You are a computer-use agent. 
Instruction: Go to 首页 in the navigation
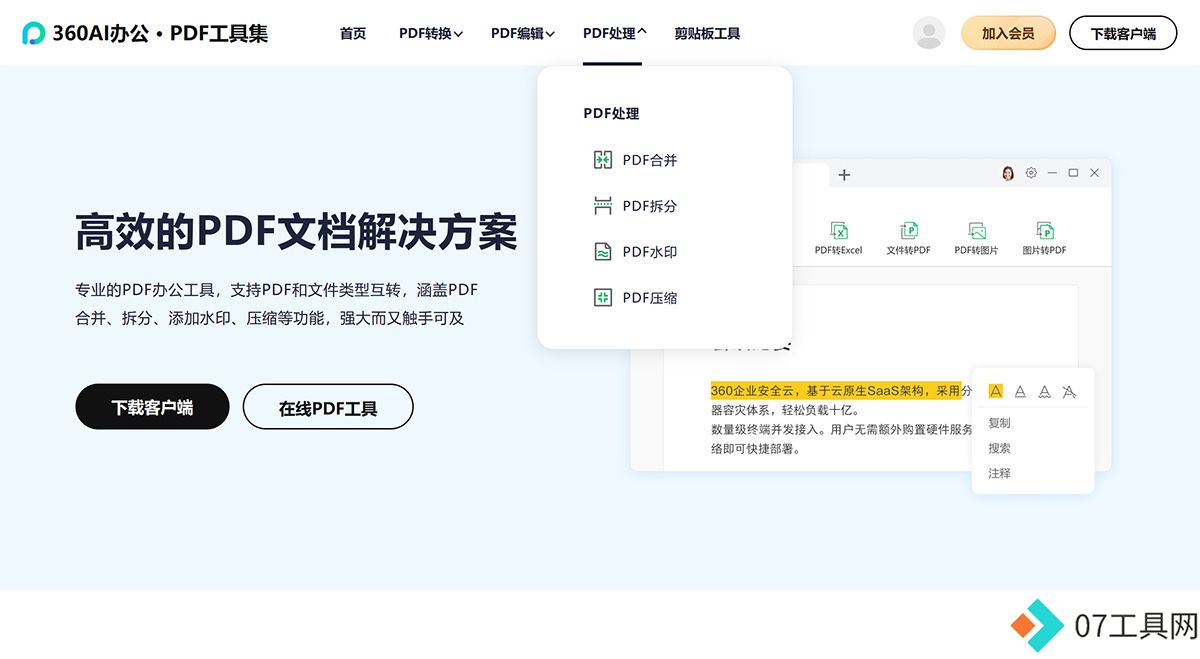coord(353,34)
